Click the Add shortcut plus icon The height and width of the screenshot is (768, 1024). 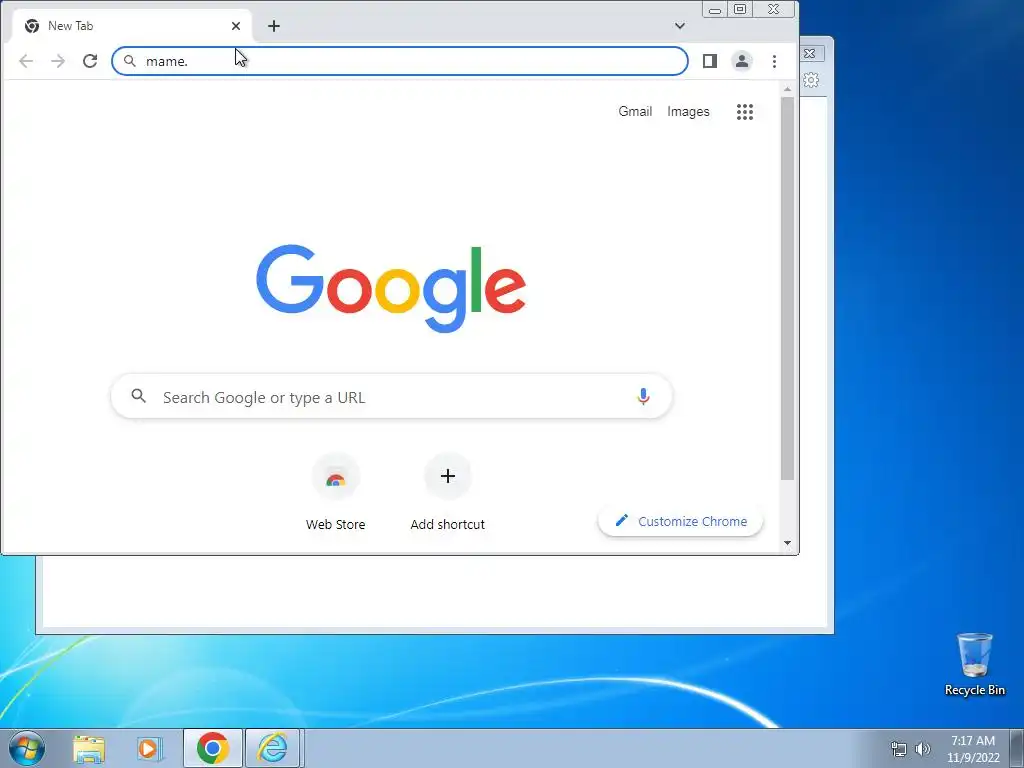448,476
